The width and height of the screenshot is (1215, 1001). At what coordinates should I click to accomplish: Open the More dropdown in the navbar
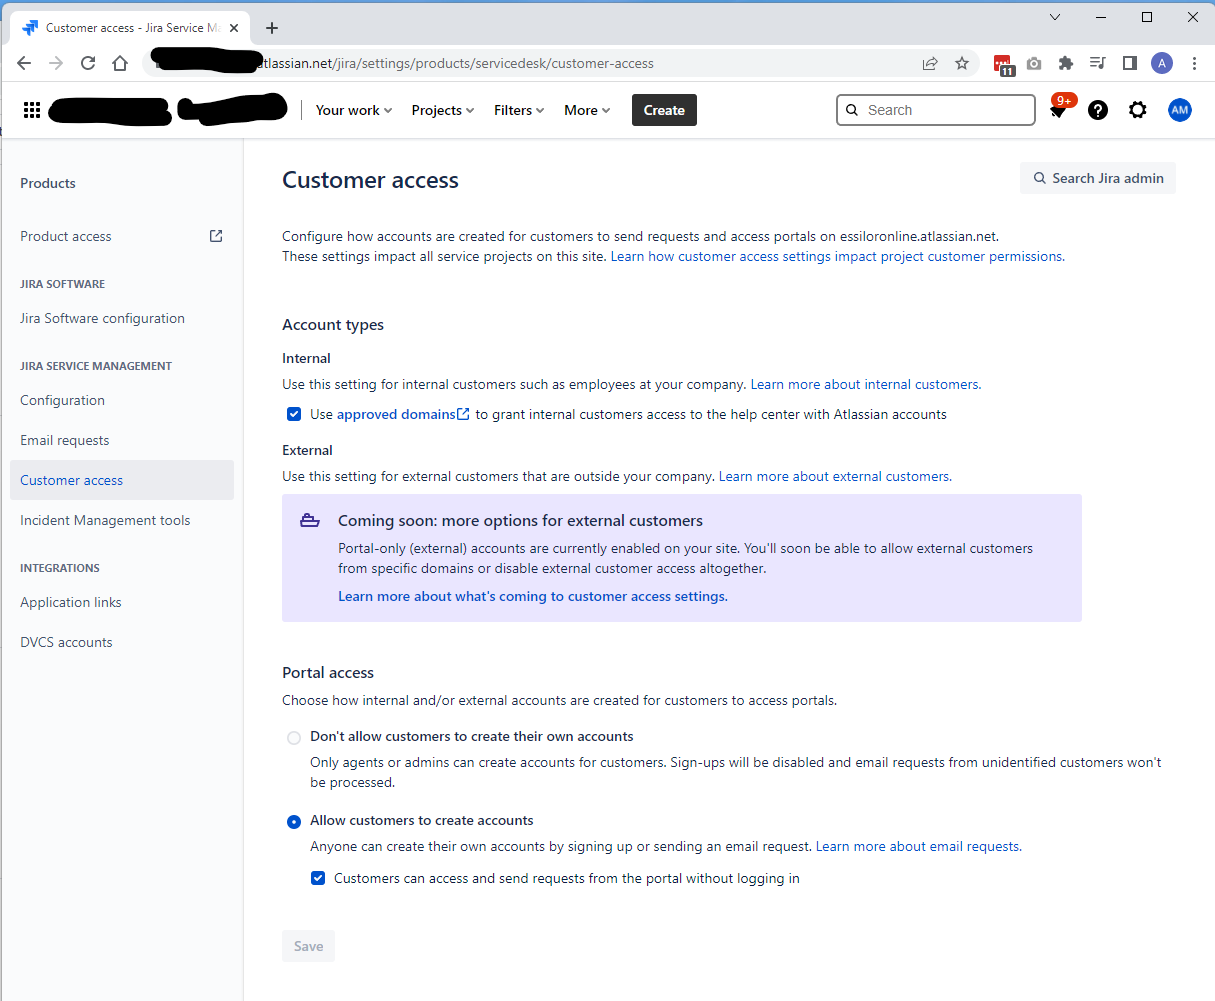586,110
